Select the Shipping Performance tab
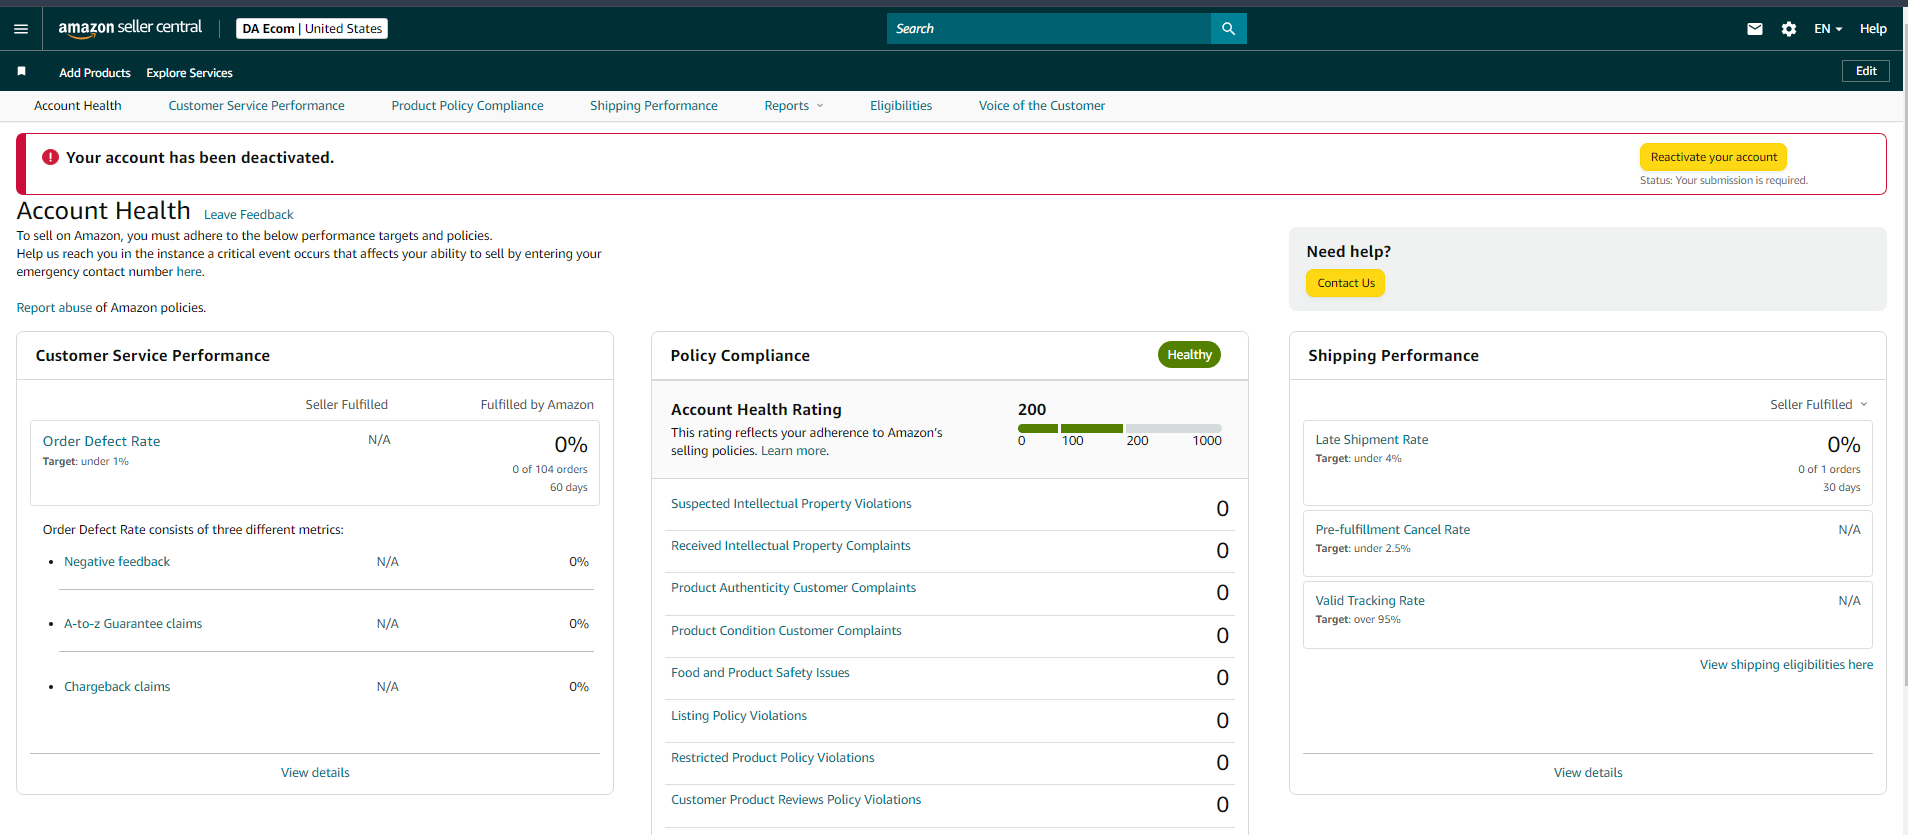 click(x=654, y=106)
